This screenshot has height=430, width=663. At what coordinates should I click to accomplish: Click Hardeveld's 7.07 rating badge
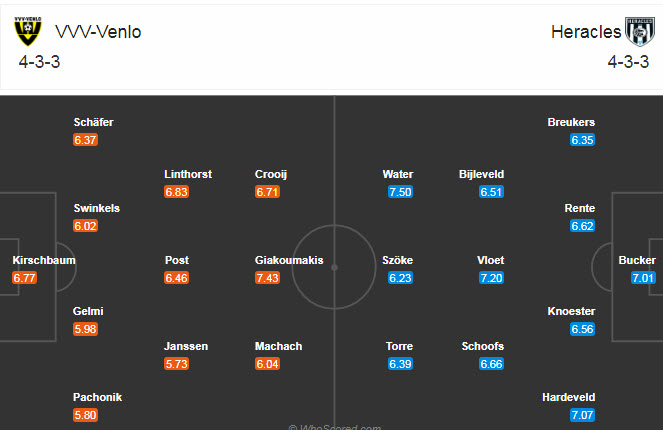583,414
